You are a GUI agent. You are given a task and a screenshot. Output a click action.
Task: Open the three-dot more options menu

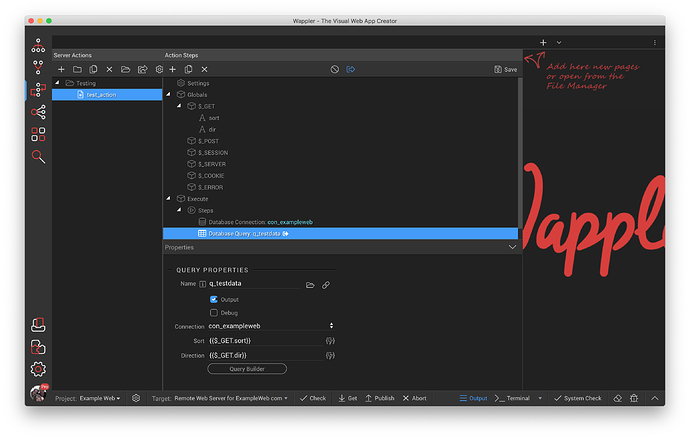pyautogui.click(x=655, y=43)
